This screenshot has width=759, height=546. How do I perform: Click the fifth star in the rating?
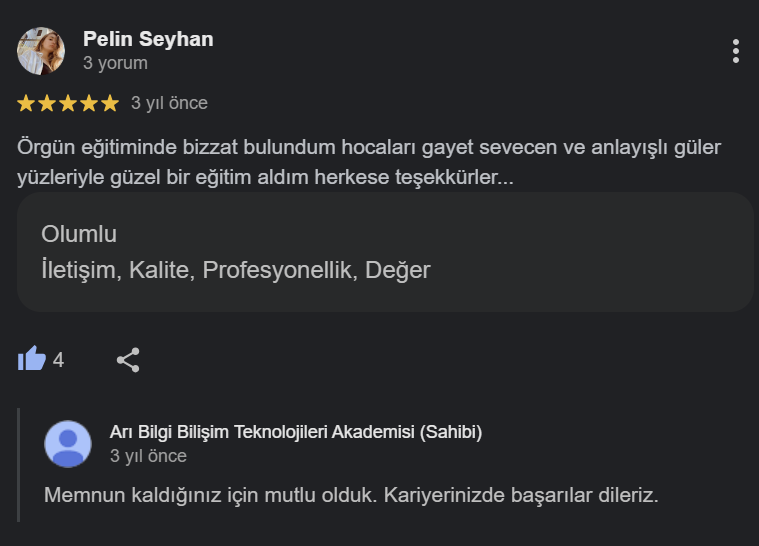tap(109, 103)
